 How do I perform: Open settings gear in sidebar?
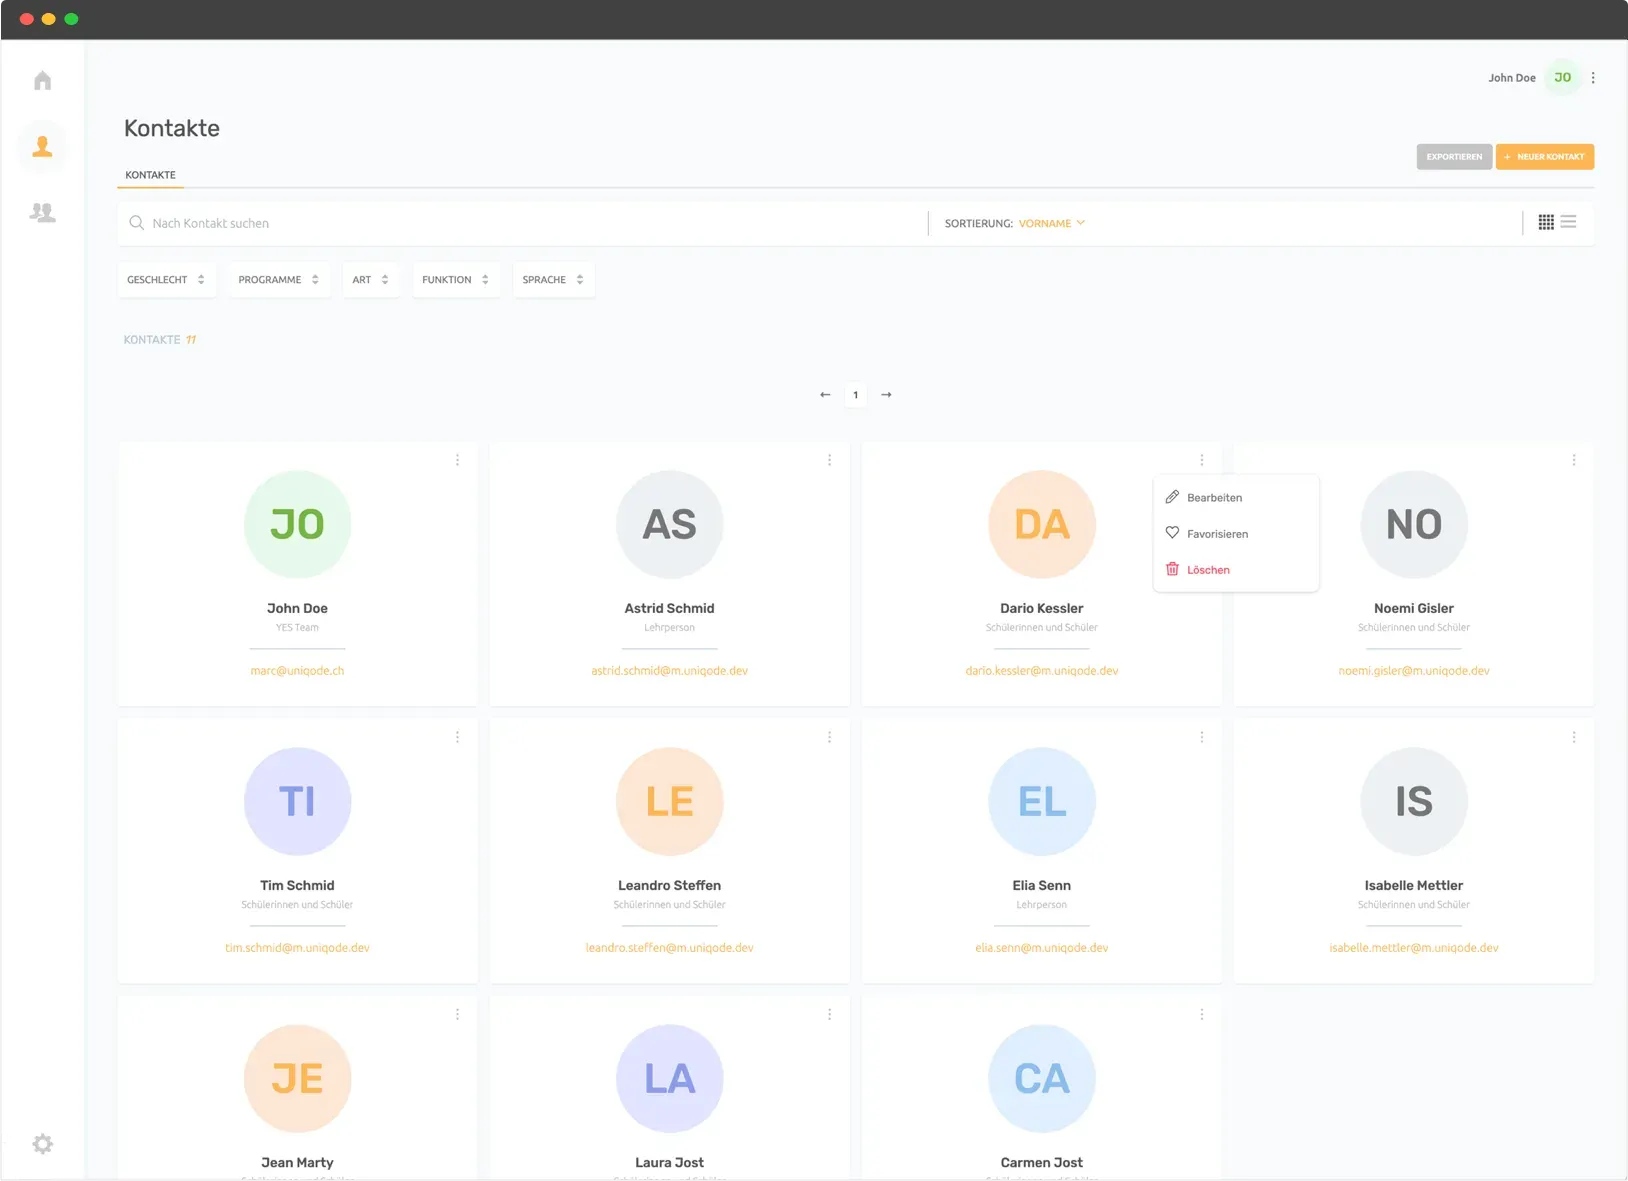pos(42,1144)
